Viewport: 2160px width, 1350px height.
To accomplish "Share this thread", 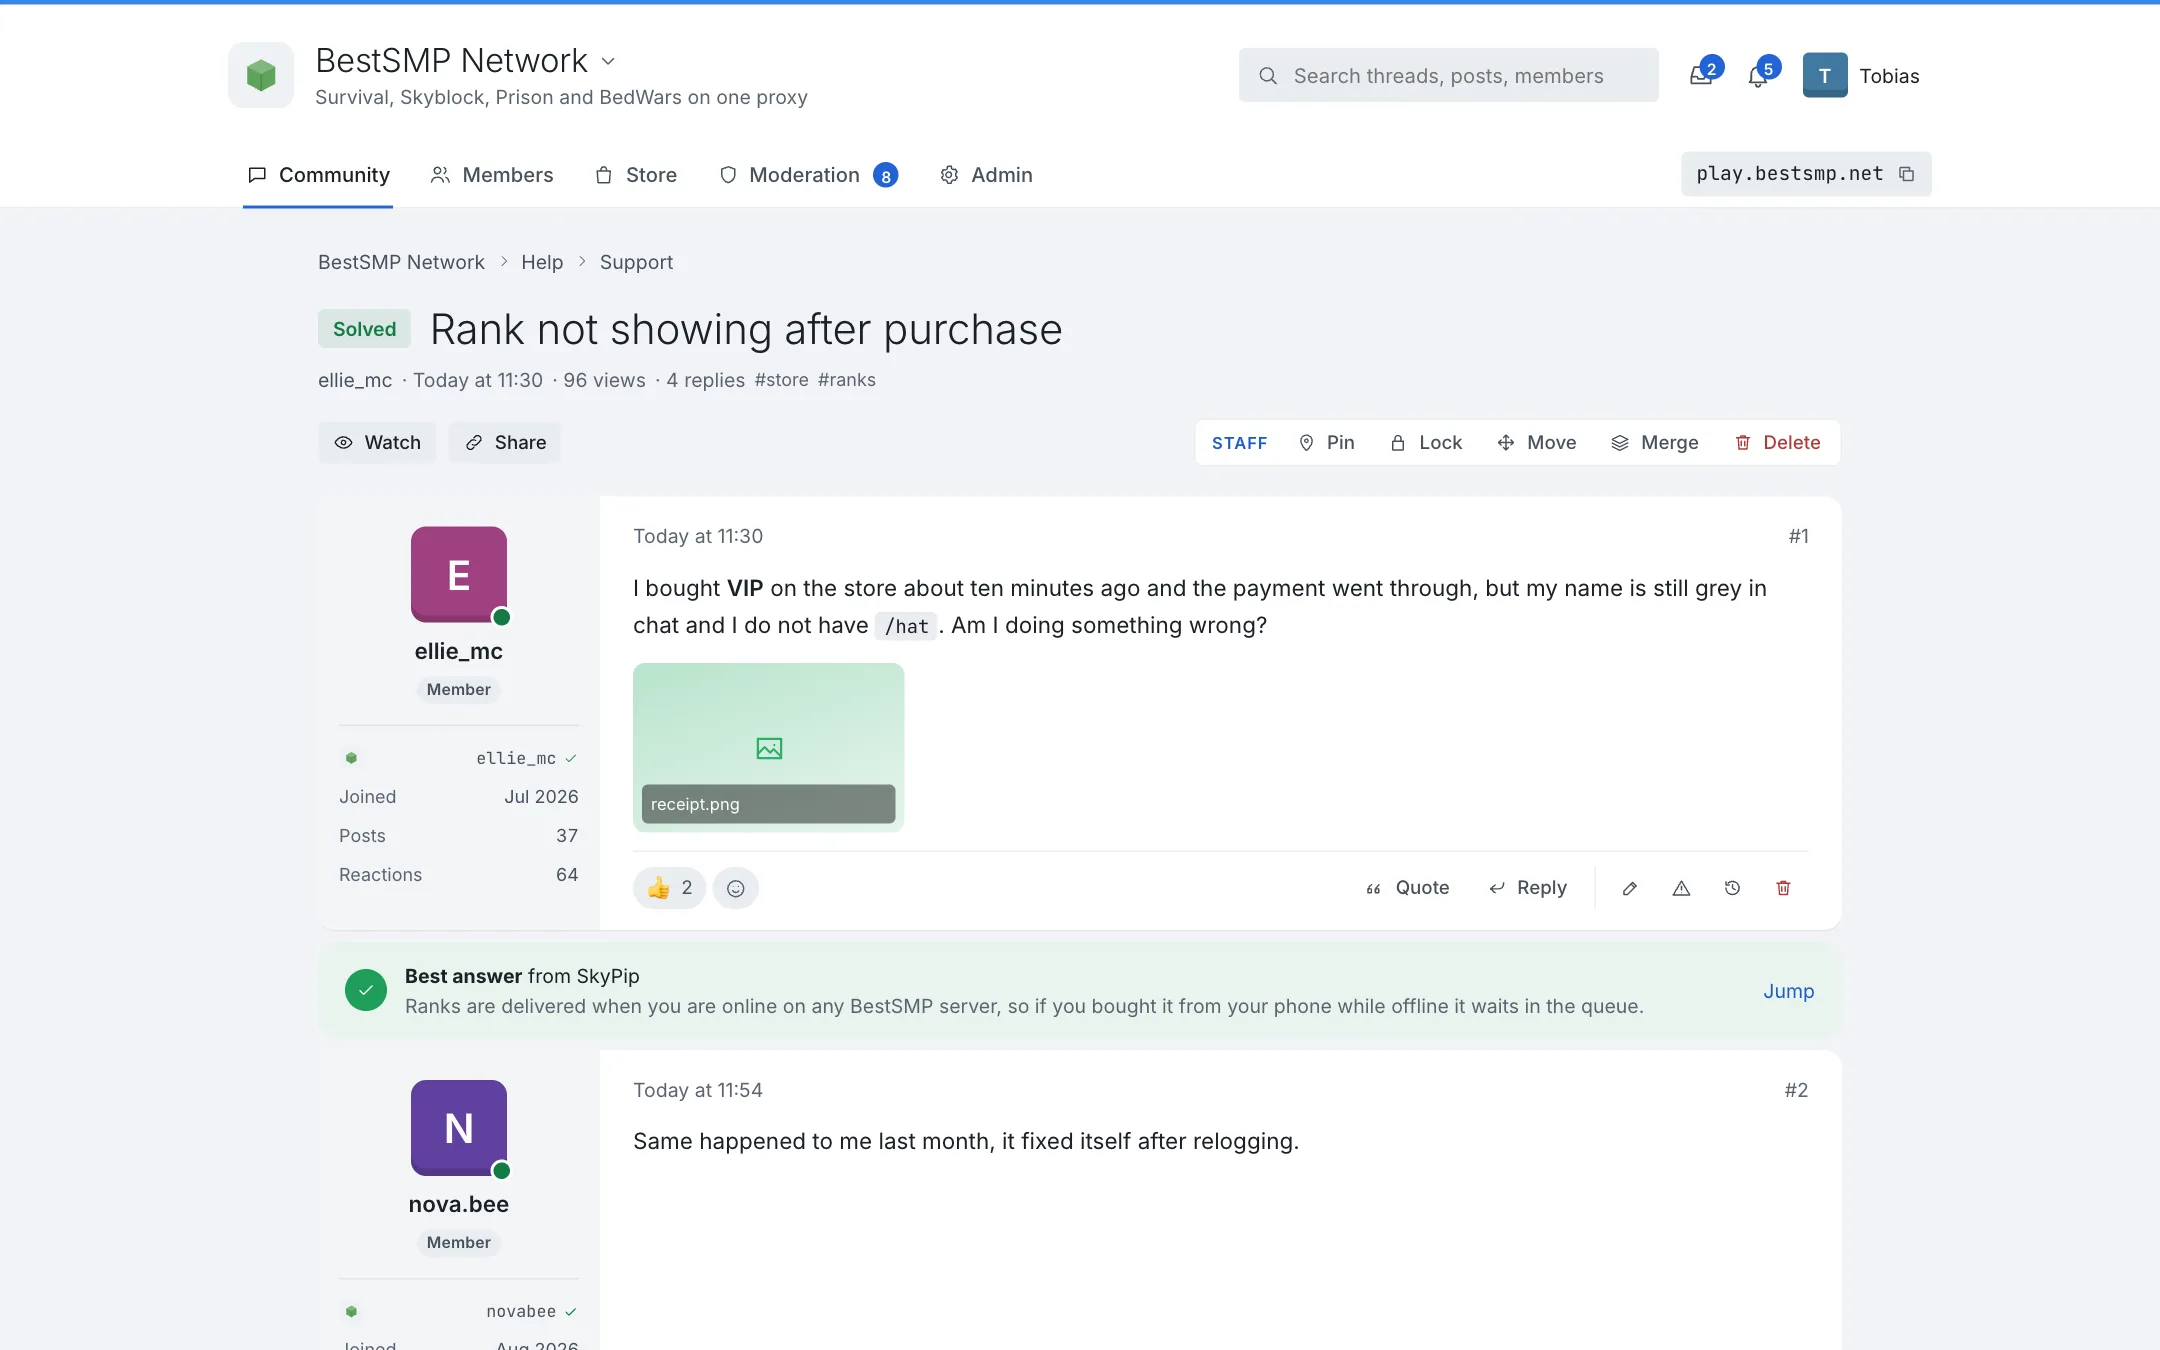I will point(505,442).
